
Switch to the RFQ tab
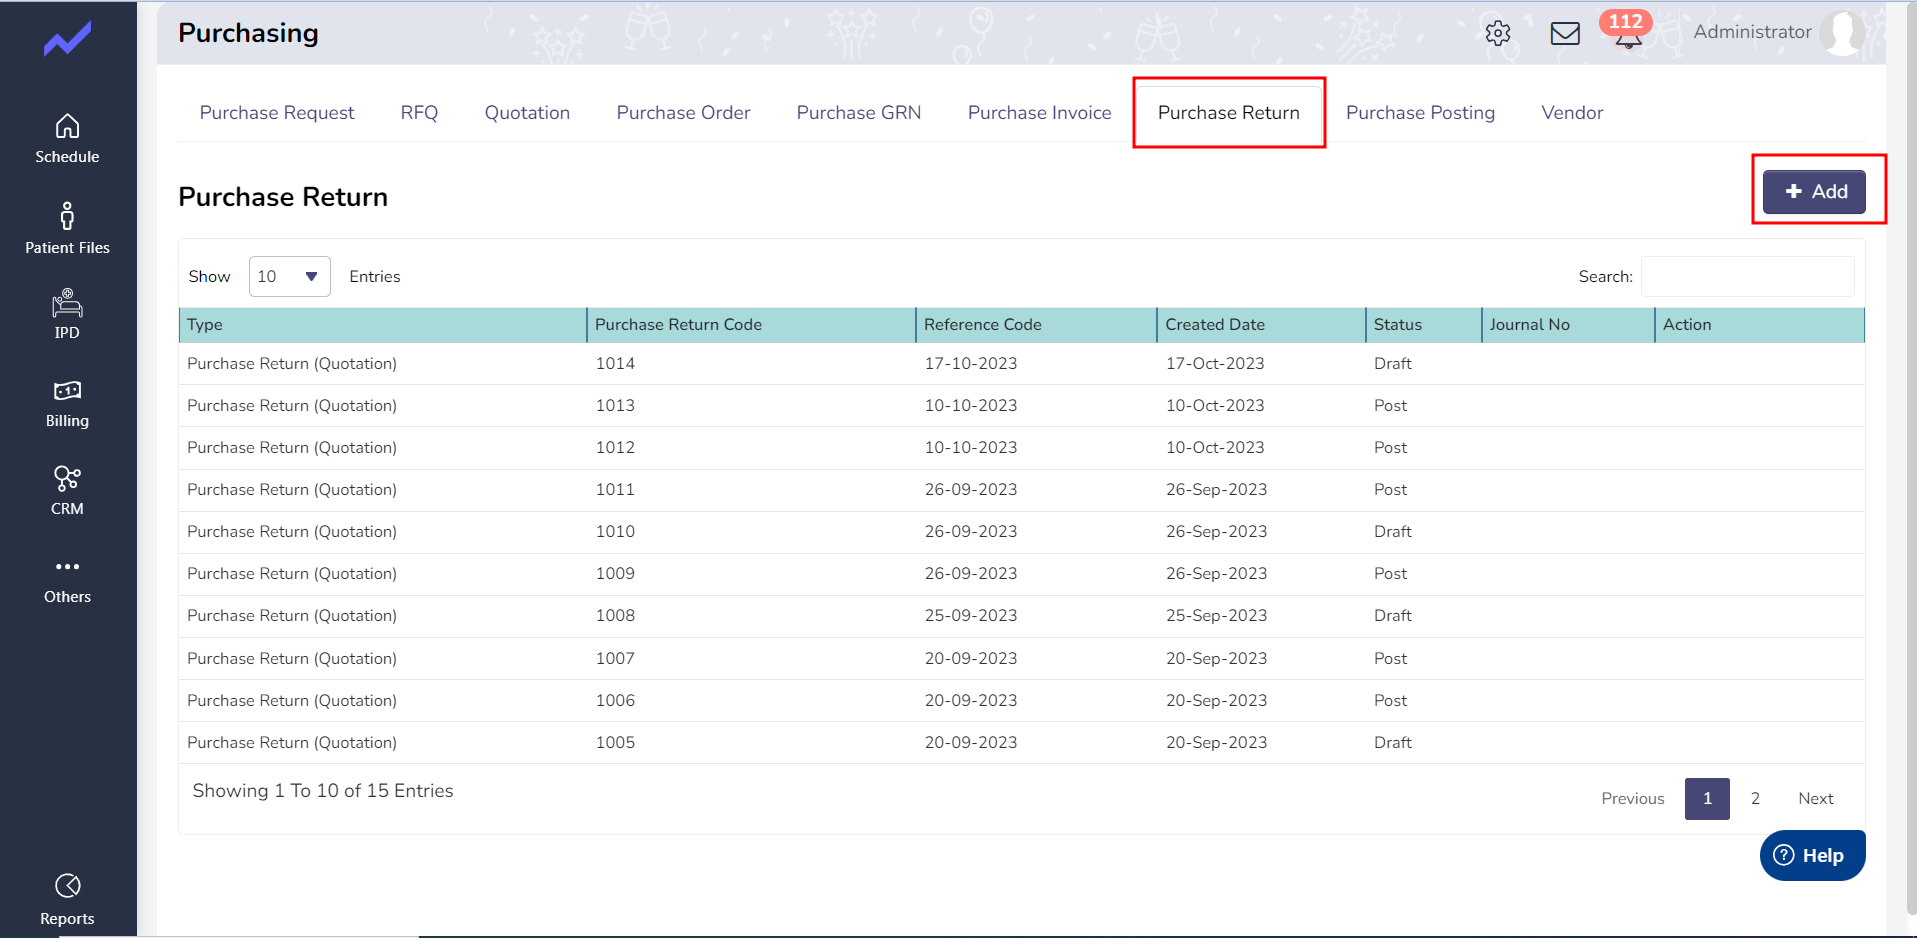click(419, 113)
